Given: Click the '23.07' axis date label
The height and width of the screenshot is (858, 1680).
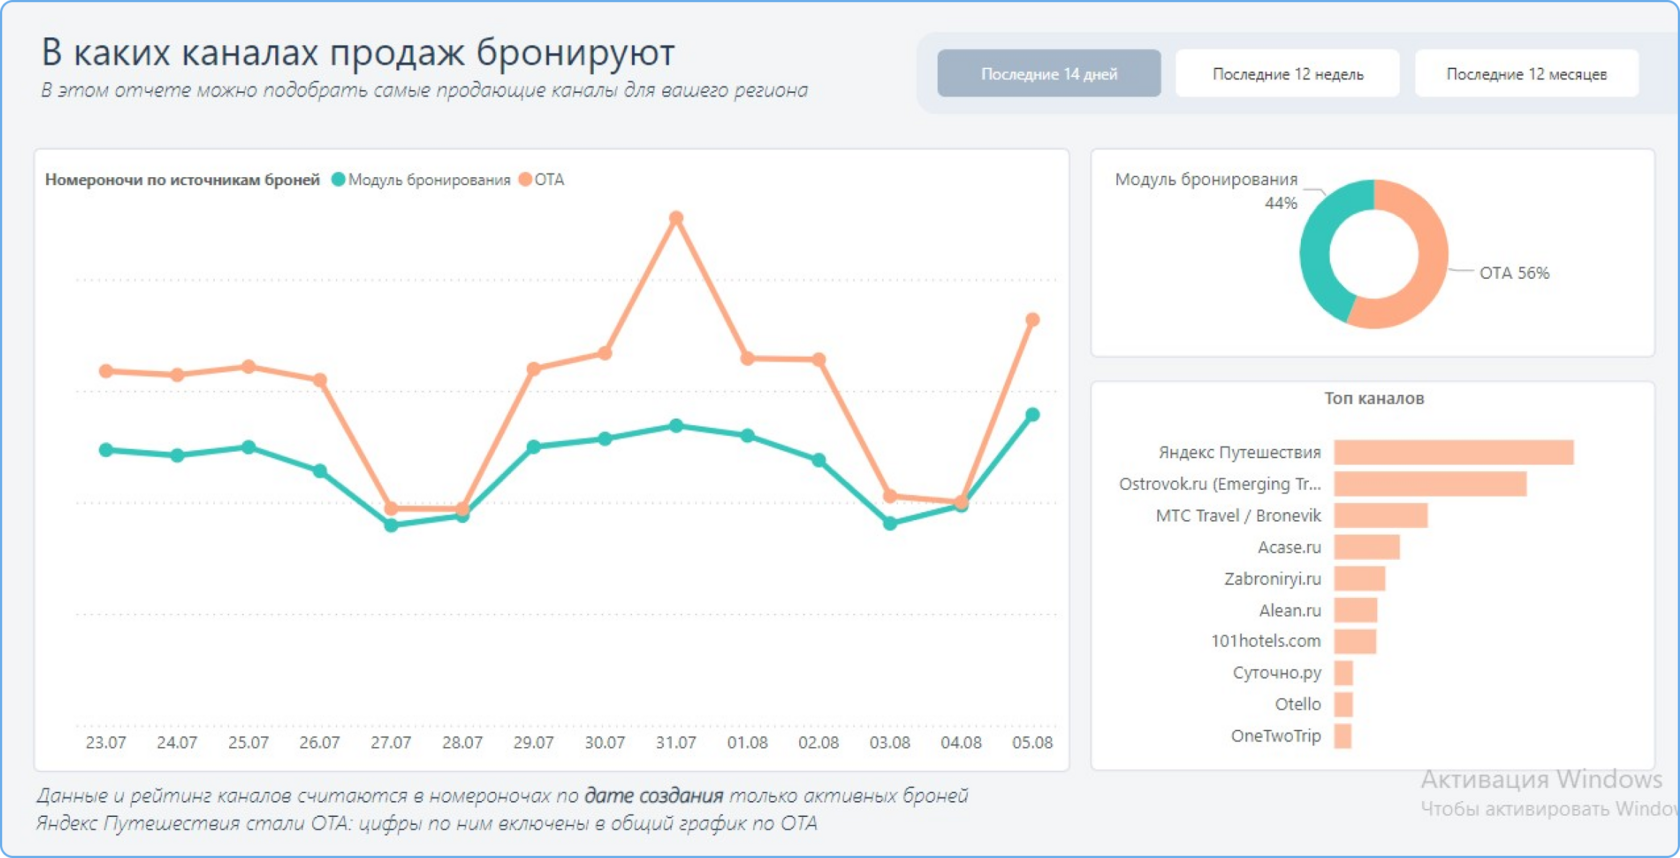Looking at the screenshot, I should [x=106, y=742].
